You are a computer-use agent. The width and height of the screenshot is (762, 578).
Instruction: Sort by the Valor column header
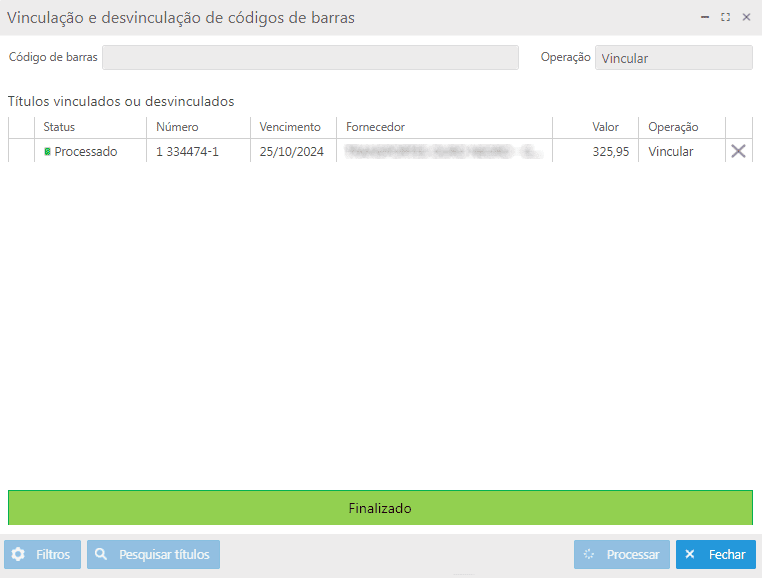(605, 127)
